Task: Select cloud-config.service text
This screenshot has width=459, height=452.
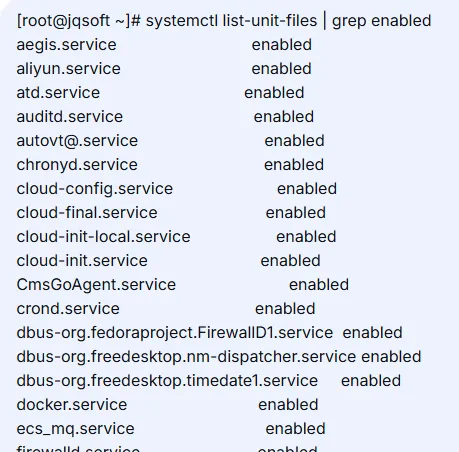Action: 95,189
